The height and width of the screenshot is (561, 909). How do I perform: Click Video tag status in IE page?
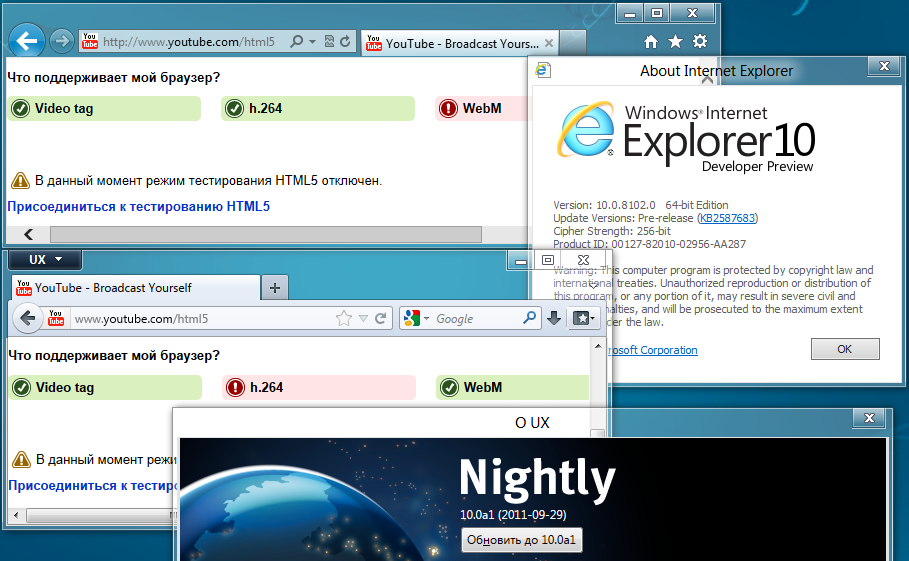coord(104,108)
